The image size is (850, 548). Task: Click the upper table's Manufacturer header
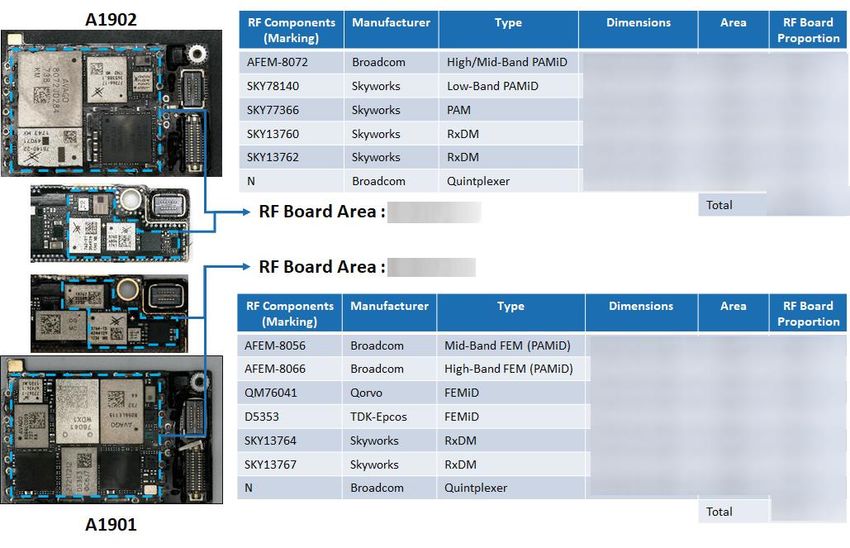[391, 30]
